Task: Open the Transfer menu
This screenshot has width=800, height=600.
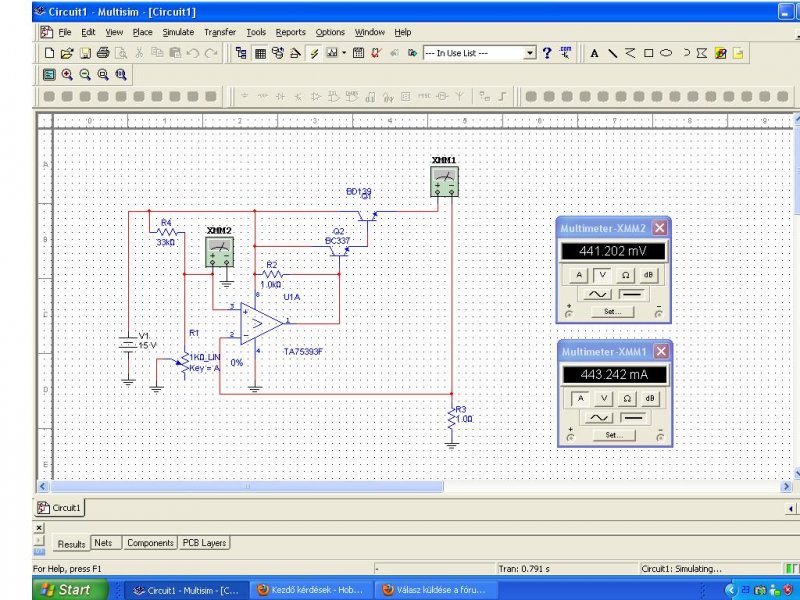Action: click(219, 32)
